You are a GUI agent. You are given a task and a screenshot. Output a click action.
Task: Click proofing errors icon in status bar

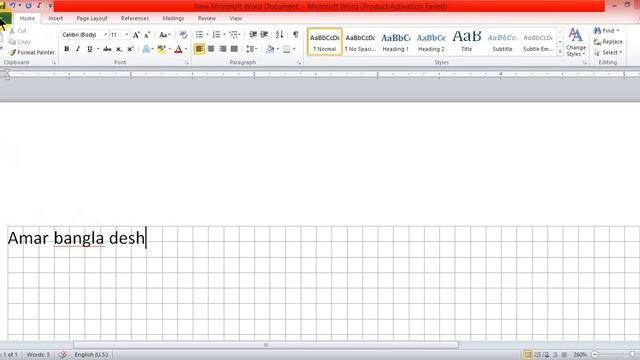(x=62, y=354)
